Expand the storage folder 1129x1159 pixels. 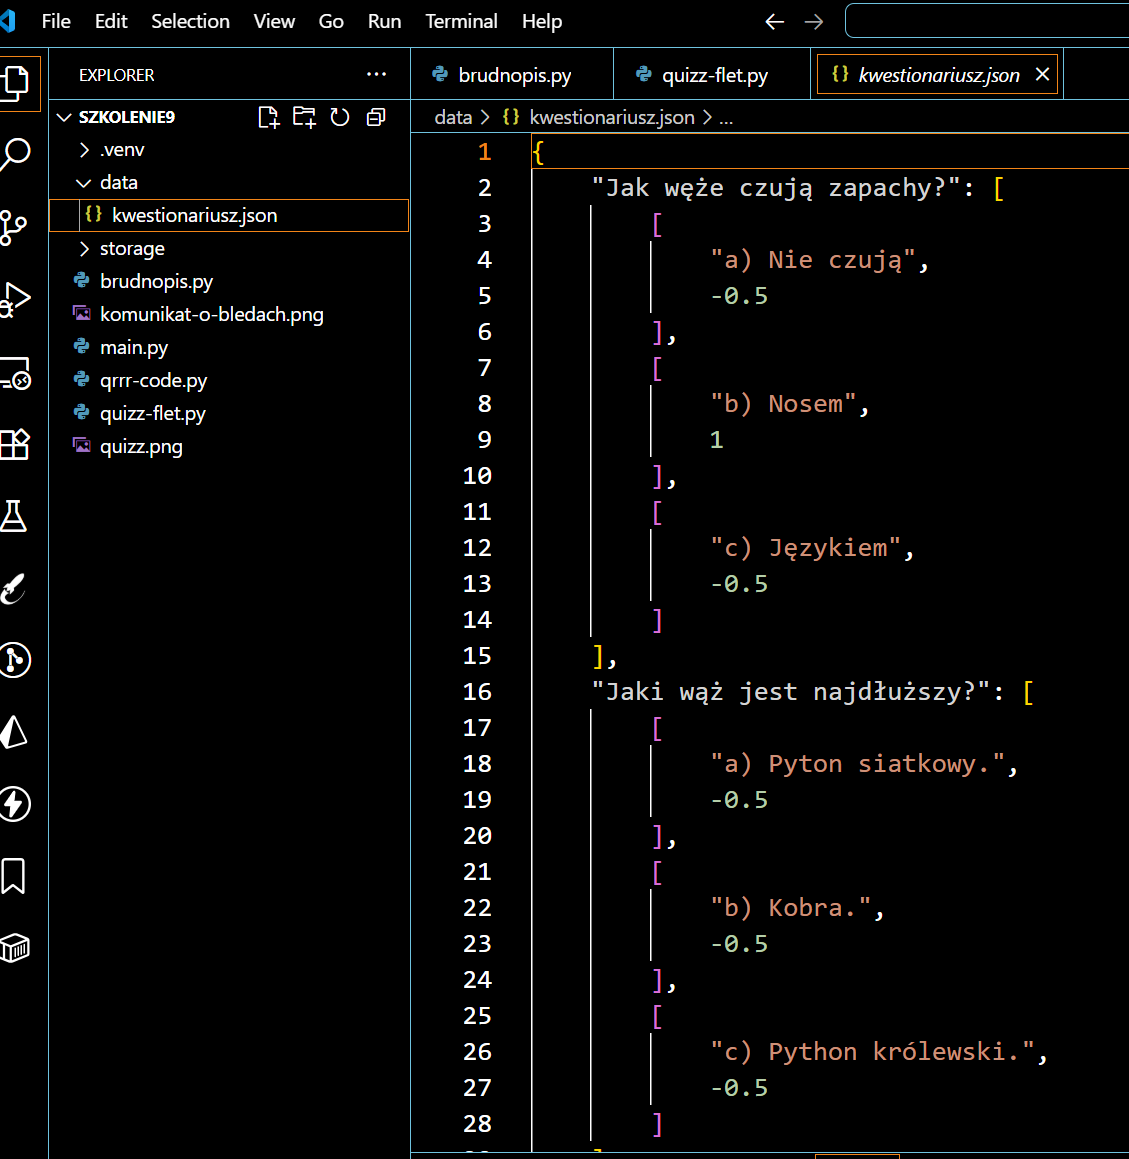pyautogui.click(x=84, y=248)
